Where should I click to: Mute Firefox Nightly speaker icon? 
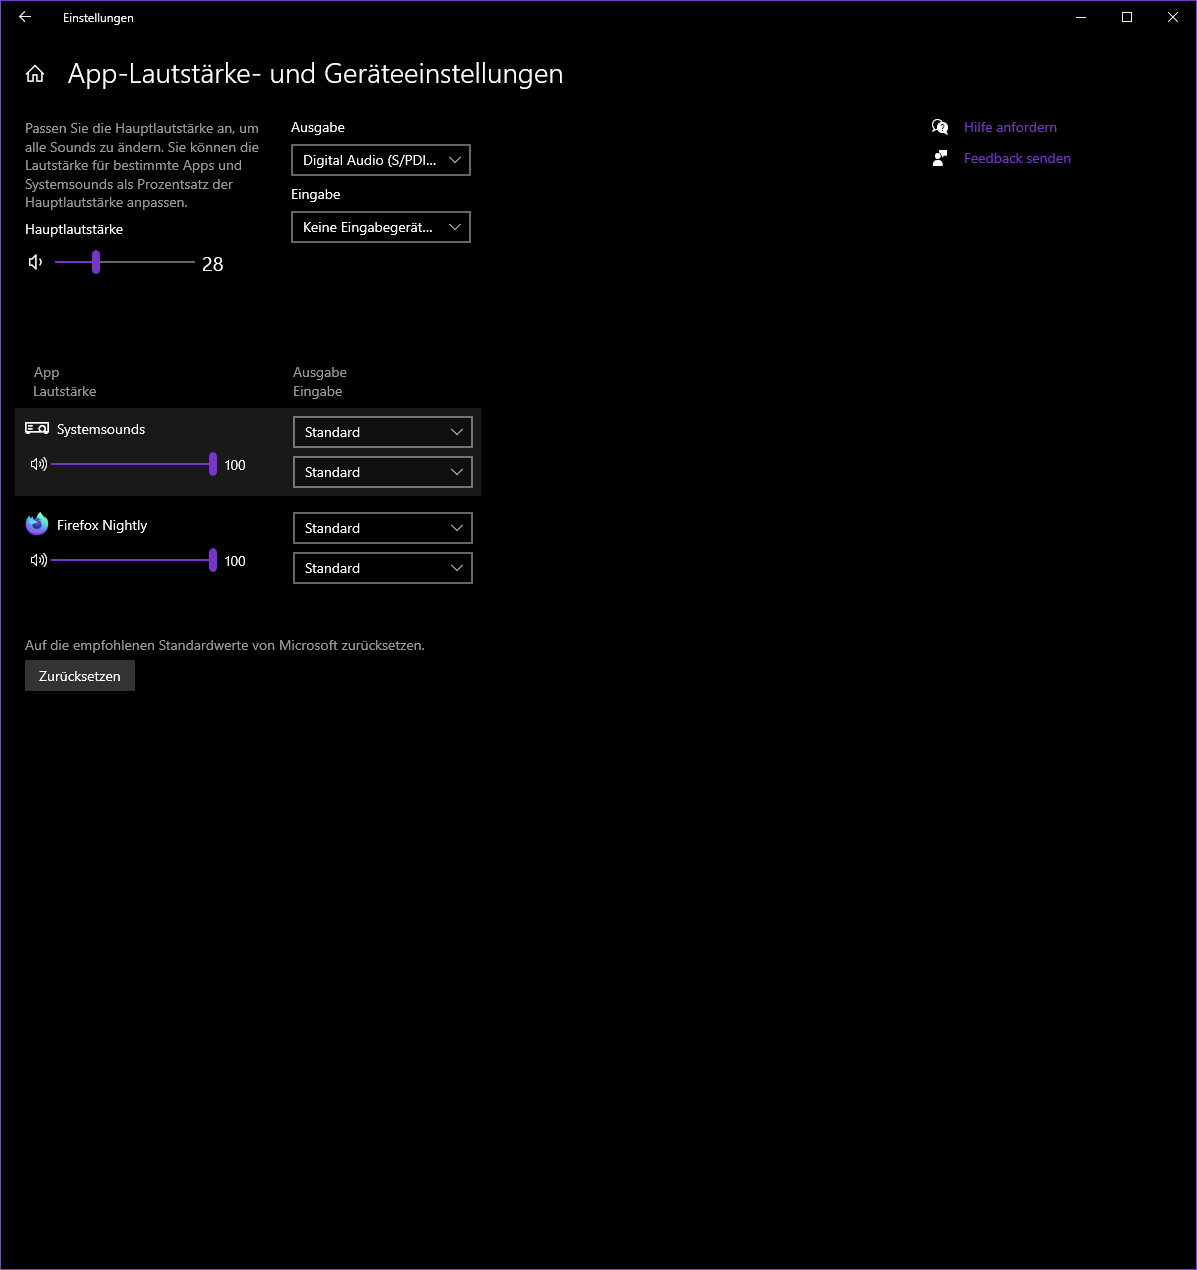[x=39, y=560]
